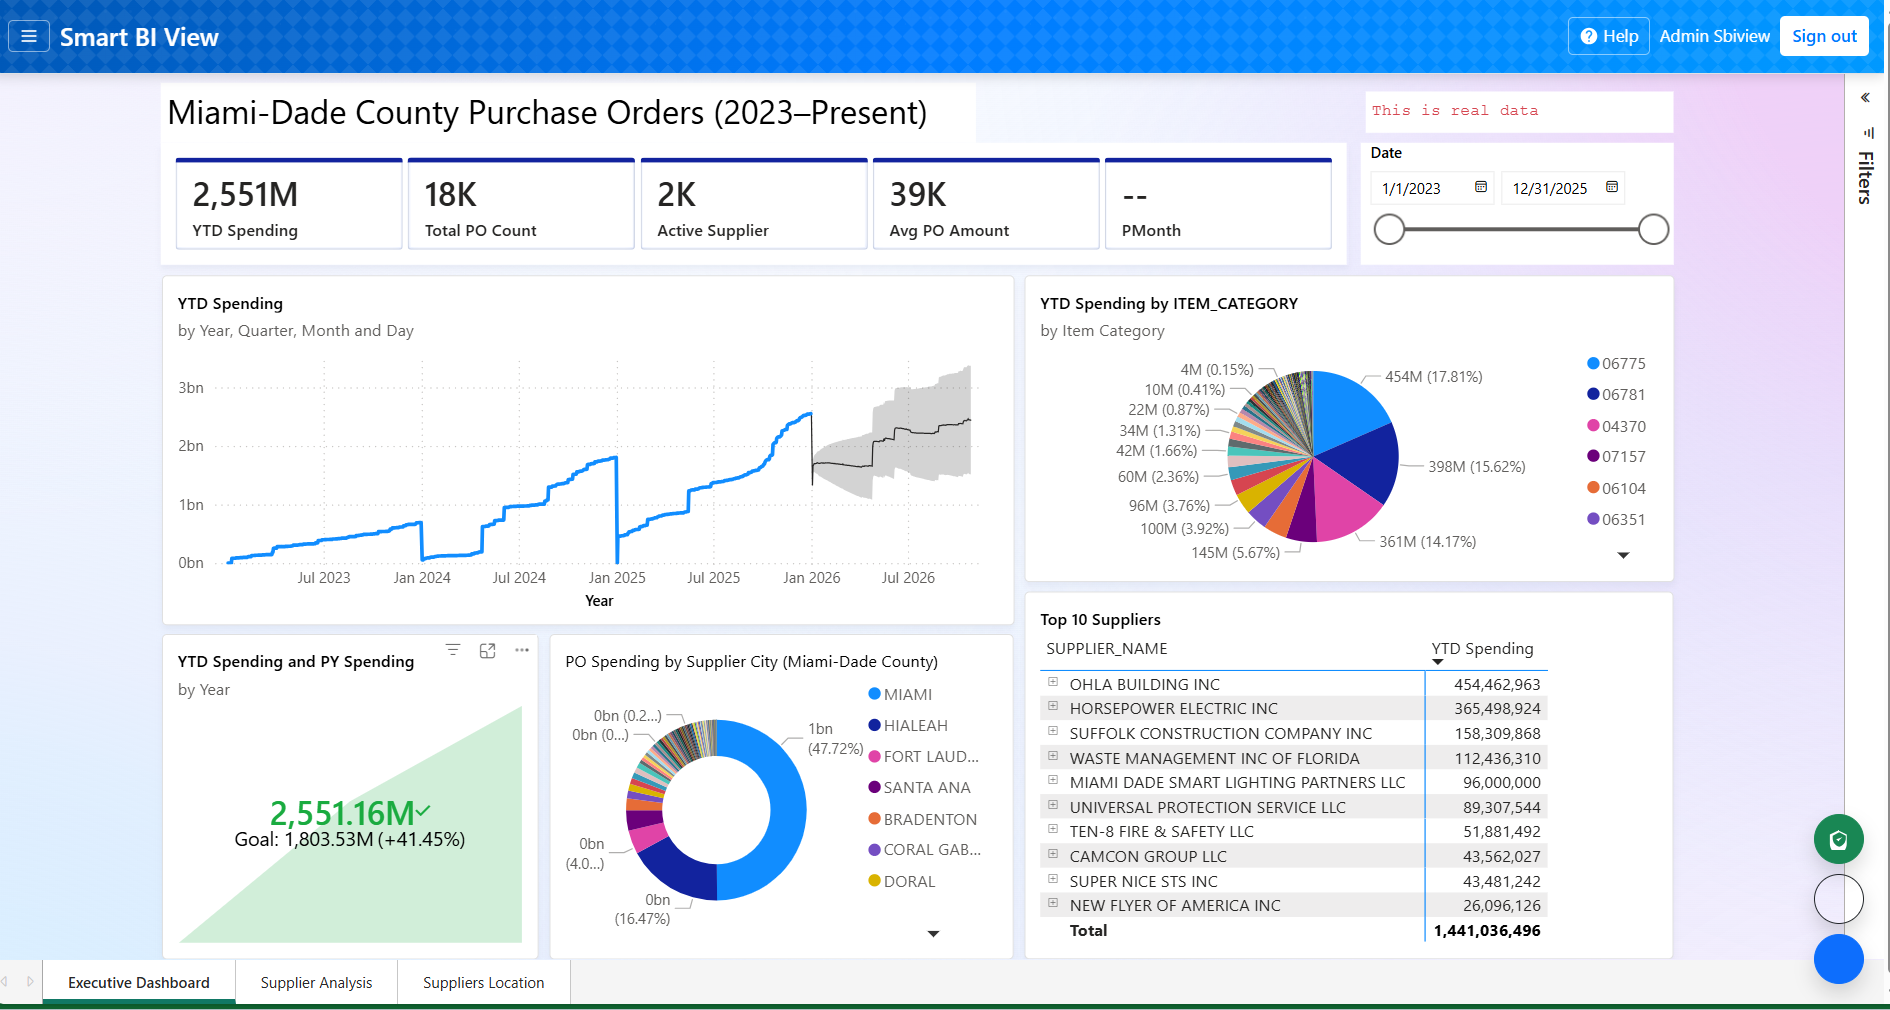Click the Admin Sbiview account name

1714,35
